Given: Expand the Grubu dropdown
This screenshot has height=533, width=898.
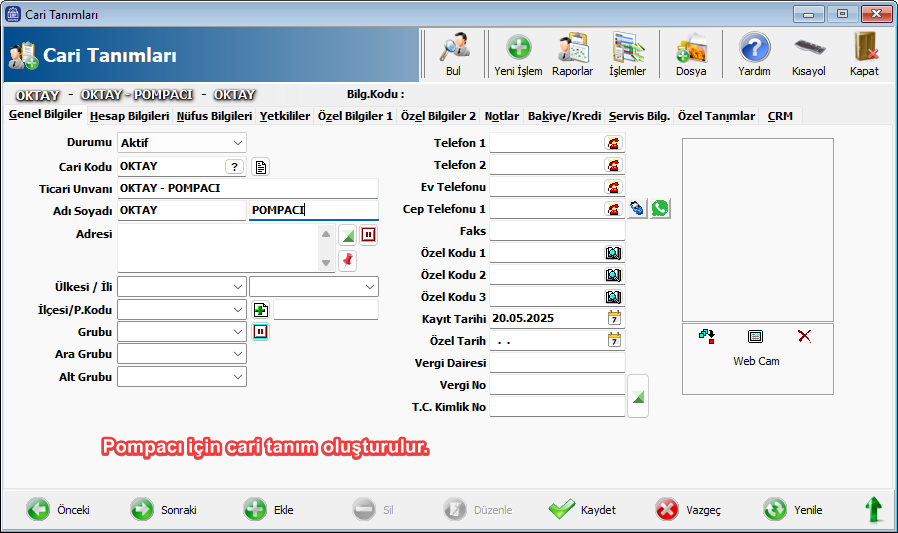Looking at the screenshot, I should click(x=238, y=332).
